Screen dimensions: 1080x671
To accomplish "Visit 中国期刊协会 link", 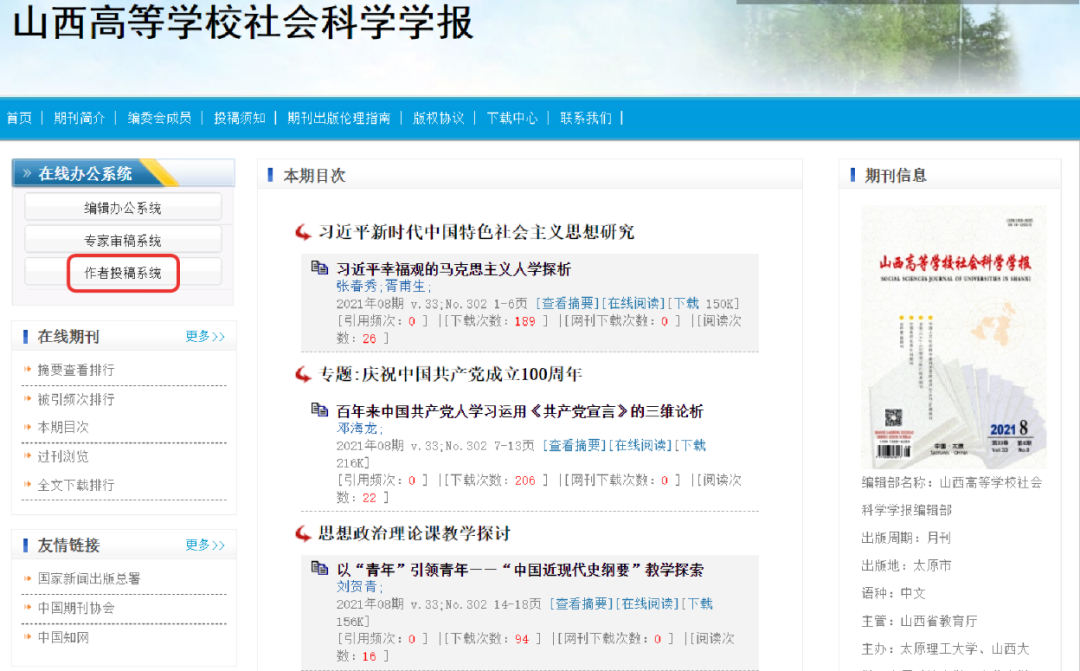I will (x=76, y=608).
